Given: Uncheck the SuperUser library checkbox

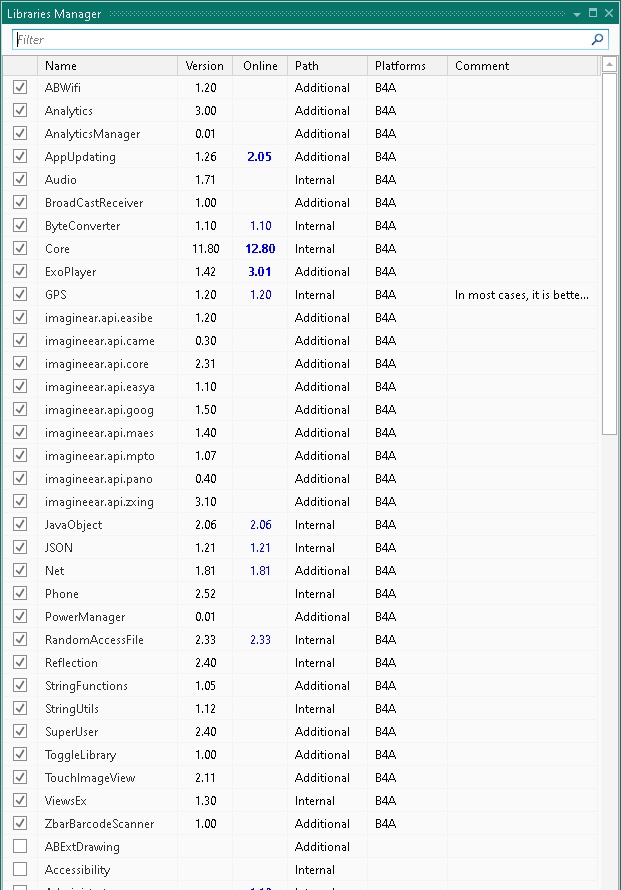Looking at the screenshot, I should 20,731.
